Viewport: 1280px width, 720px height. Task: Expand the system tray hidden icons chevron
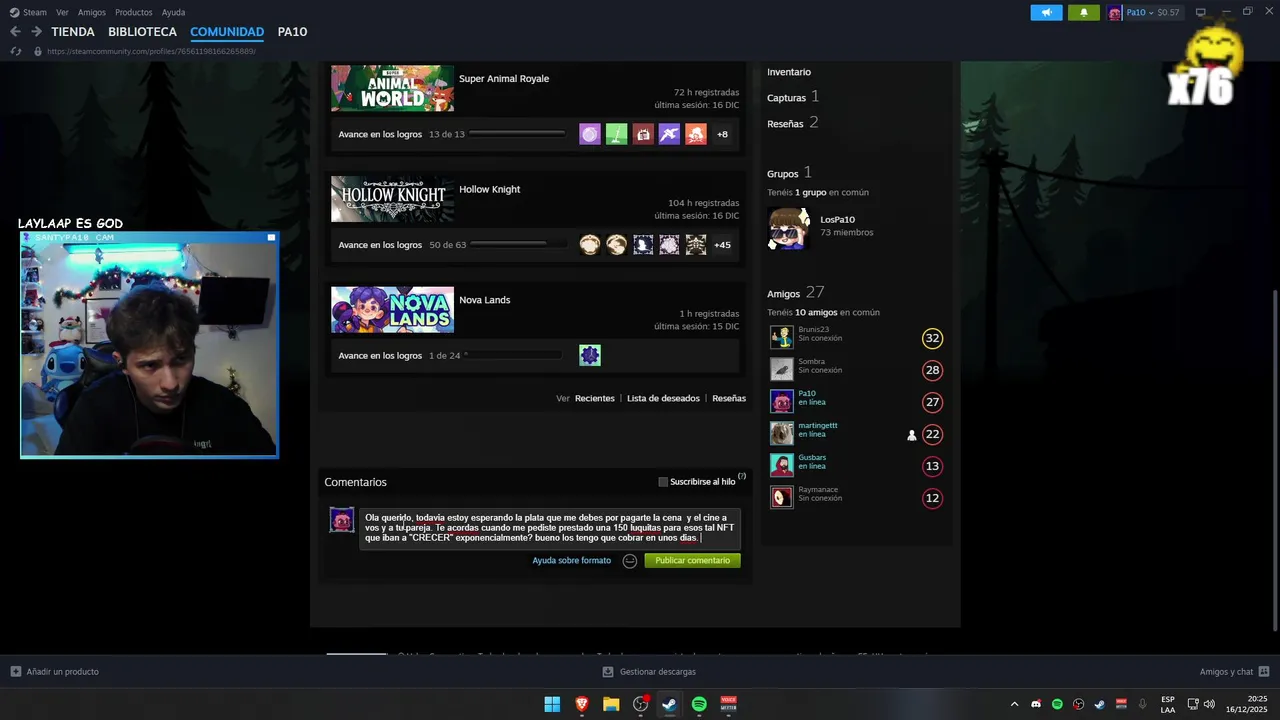click(x=1014, y=704)
